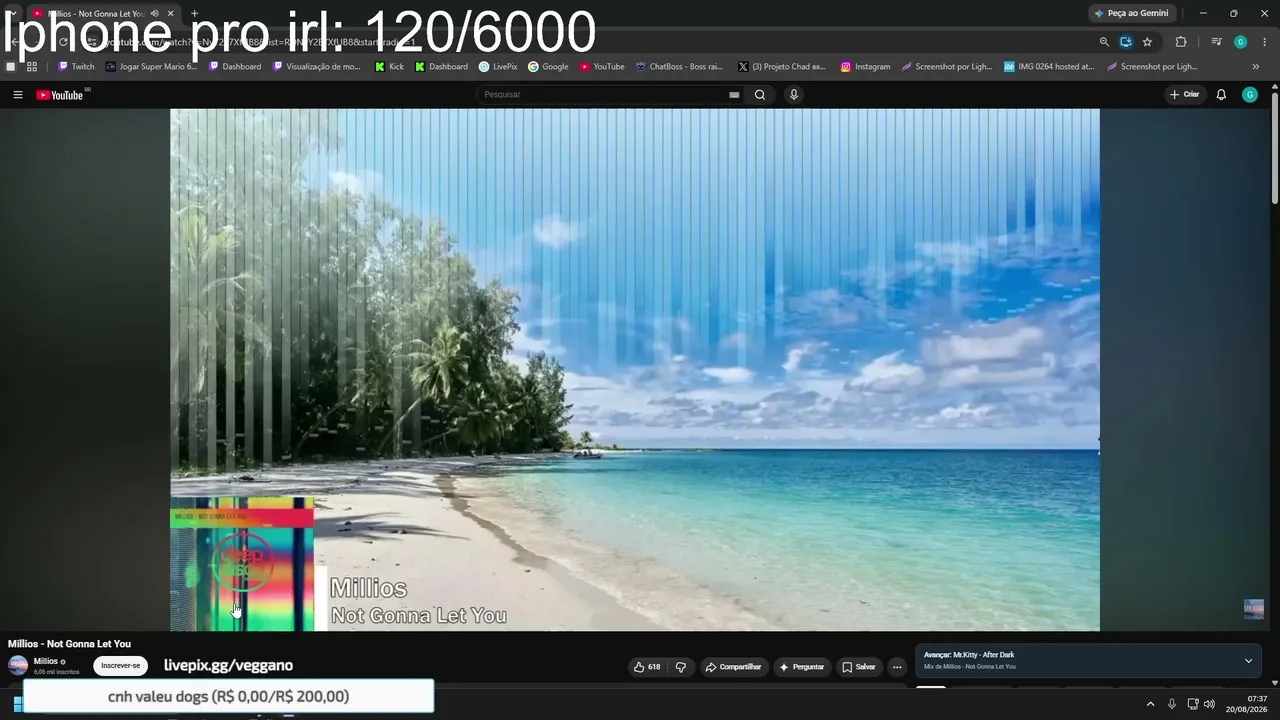Open Dashboard bookmark with the Kick icon

pos(441,67)
